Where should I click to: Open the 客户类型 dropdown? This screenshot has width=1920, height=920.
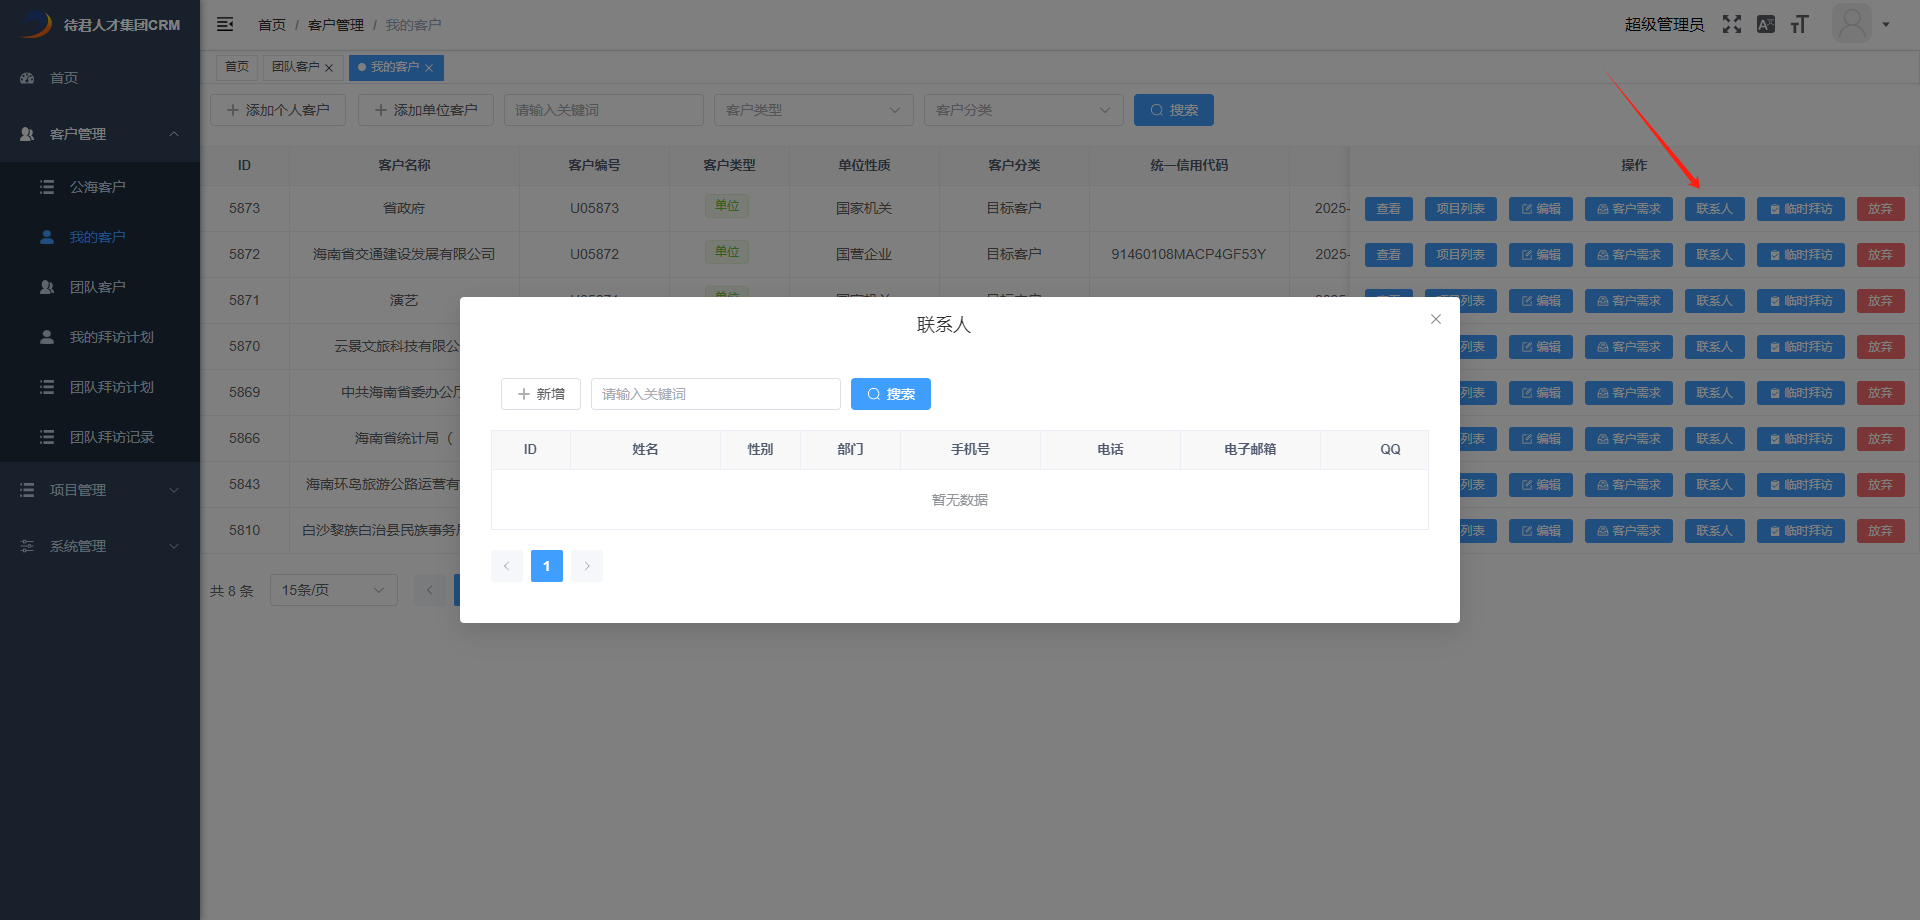tap(814, 110)
